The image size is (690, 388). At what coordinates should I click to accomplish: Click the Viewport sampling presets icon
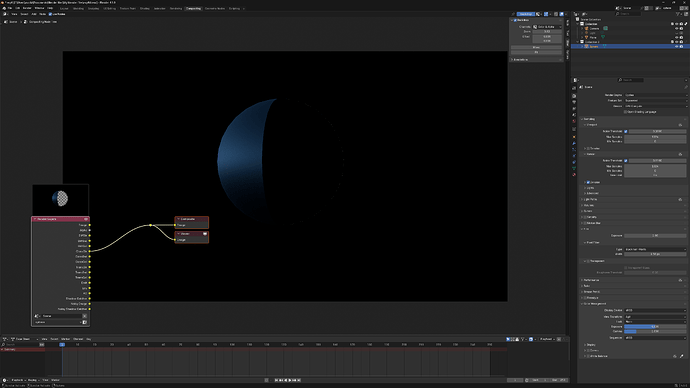pos(680,125)
